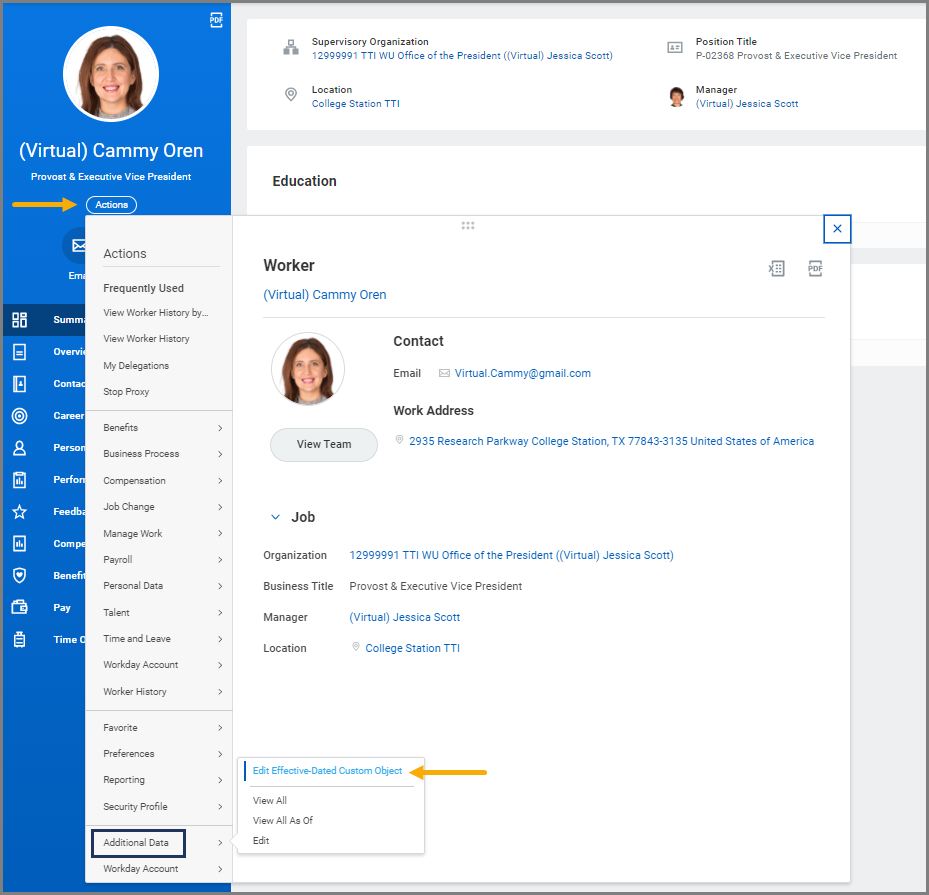929x895 pixels.
Task: Open the Summary sidebar icon
Action: coord(20,320)
